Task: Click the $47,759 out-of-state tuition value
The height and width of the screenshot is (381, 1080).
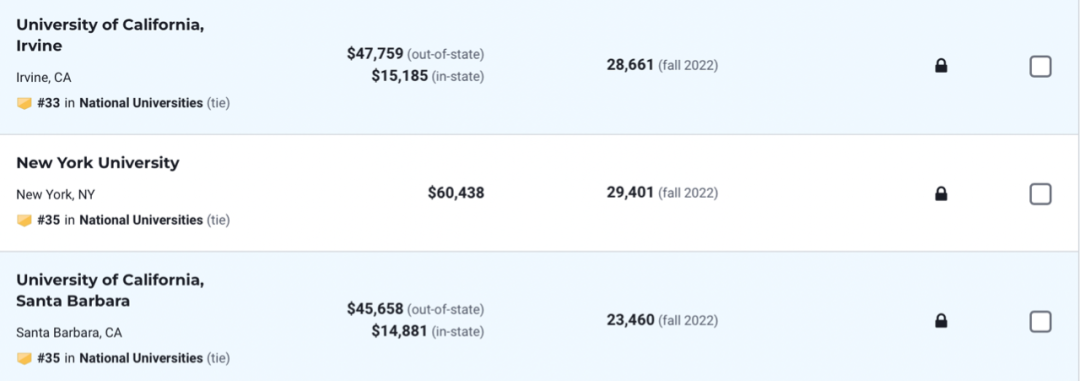Action: coord(375,54)
